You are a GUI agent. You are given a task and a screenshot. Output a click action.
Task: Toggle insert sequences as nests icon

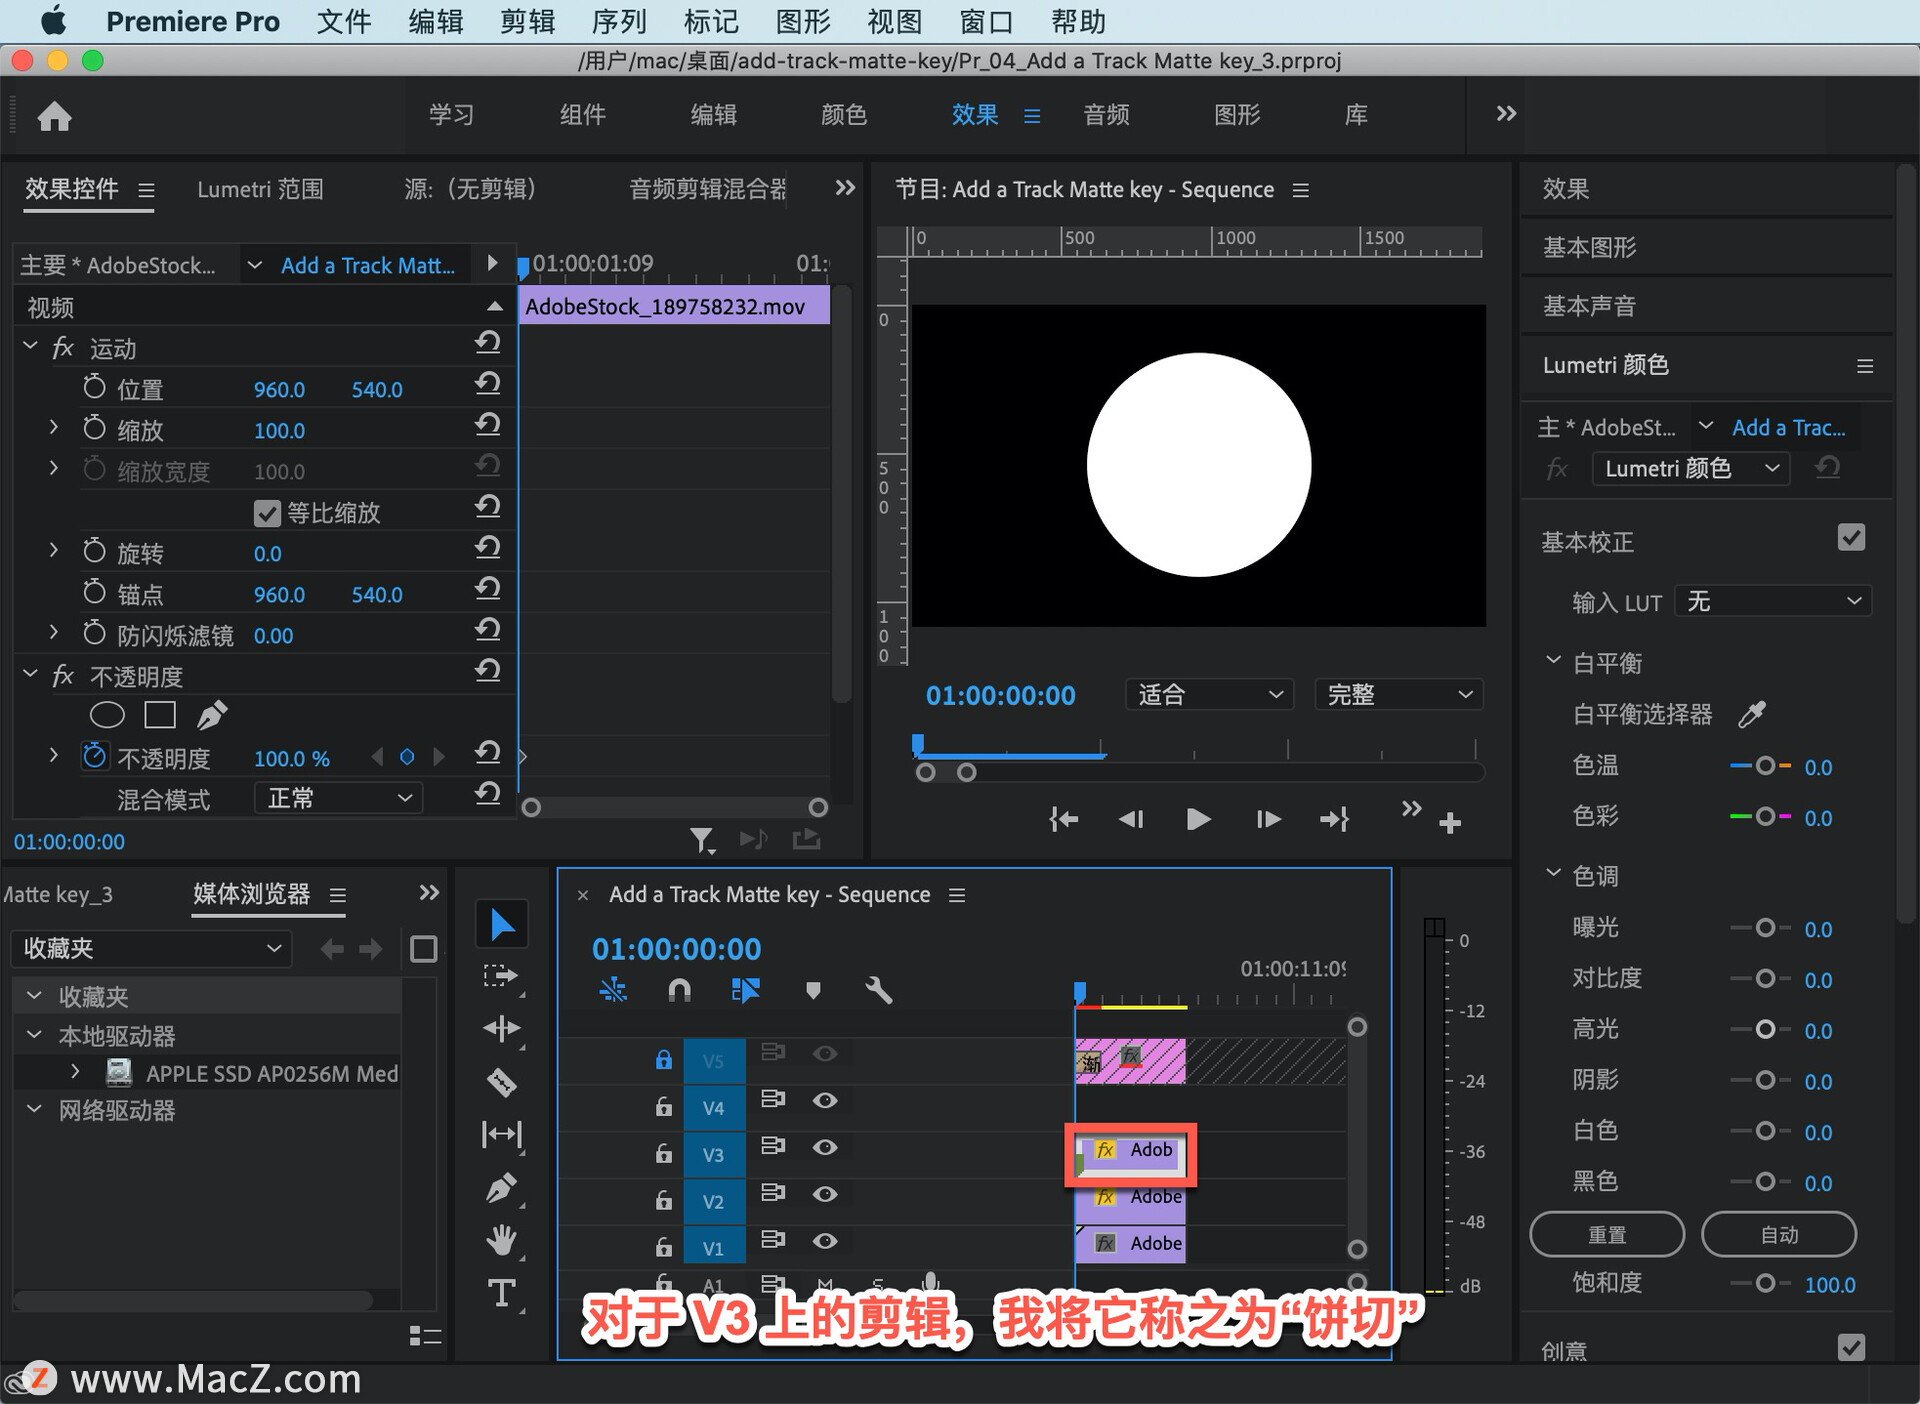click(613, 990)
